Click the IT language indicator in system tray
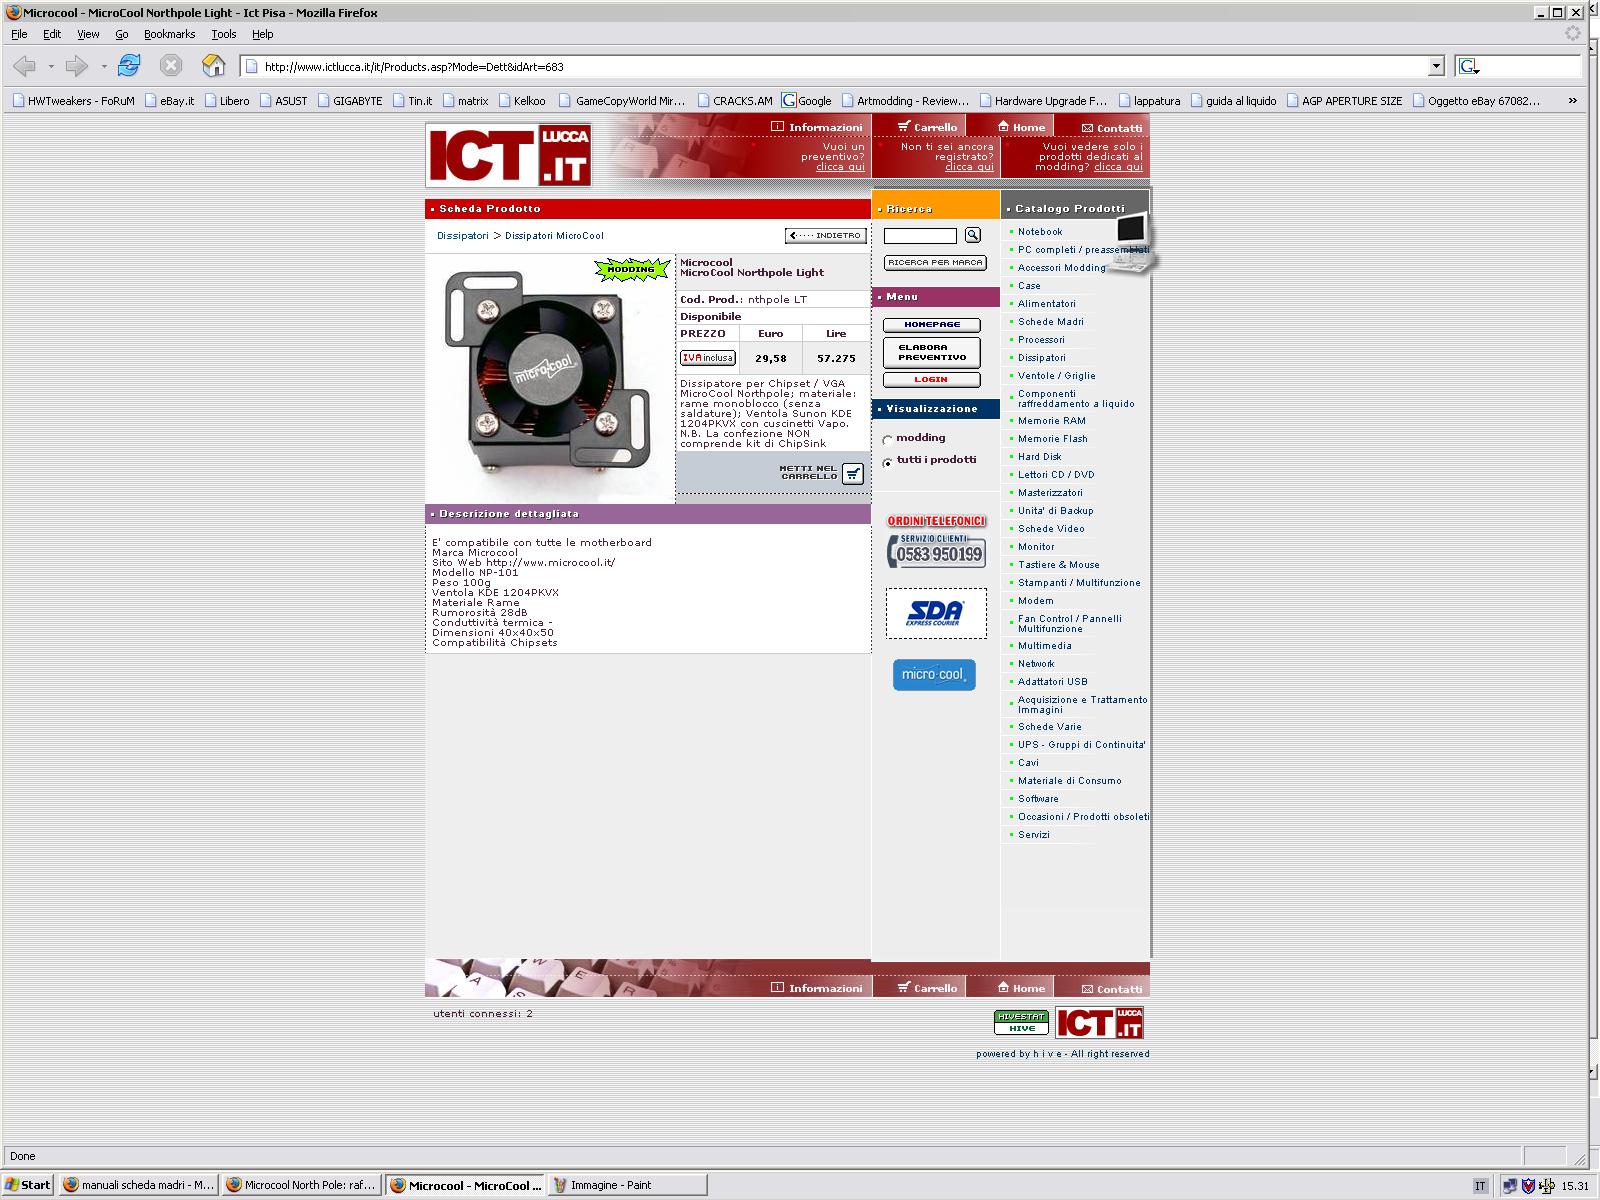1600x1200 pixels. [1480, 1186]
